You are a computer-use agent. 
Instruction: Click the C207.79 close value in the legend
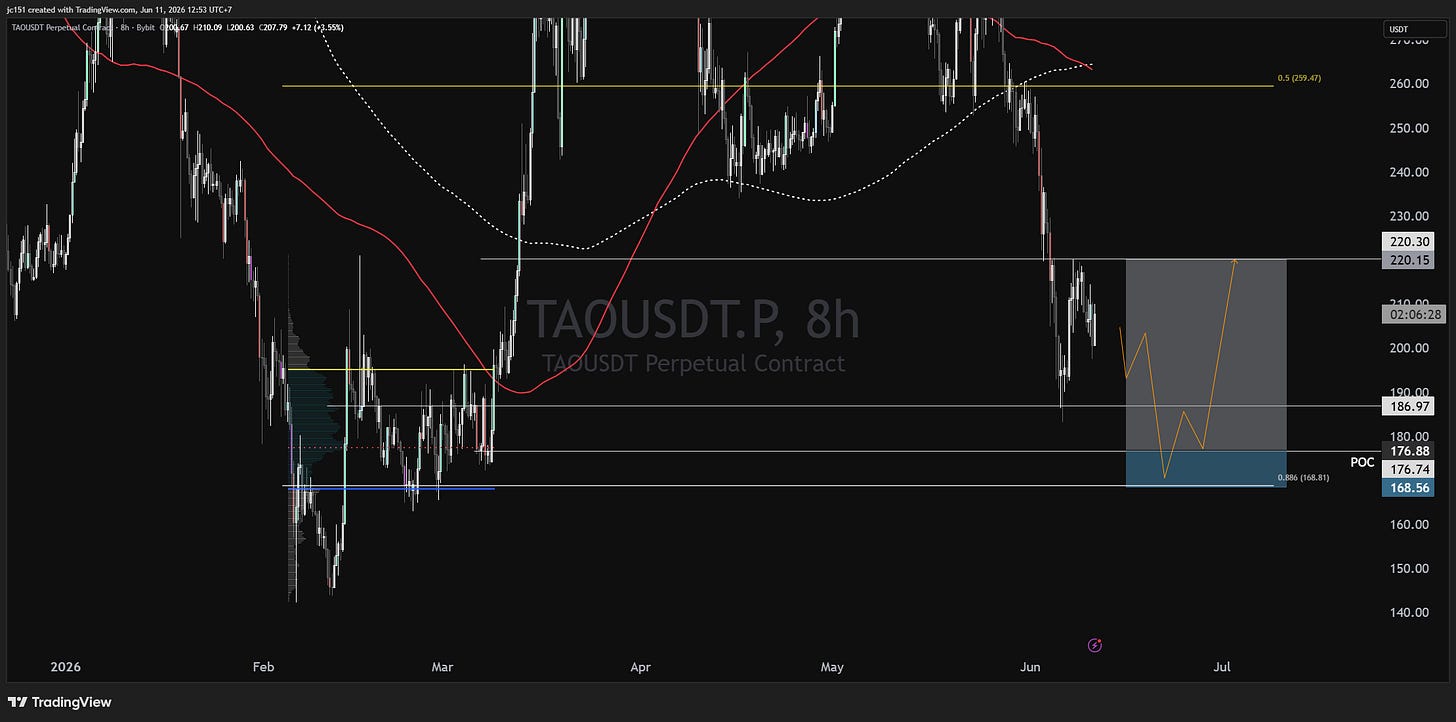(274, 27)
